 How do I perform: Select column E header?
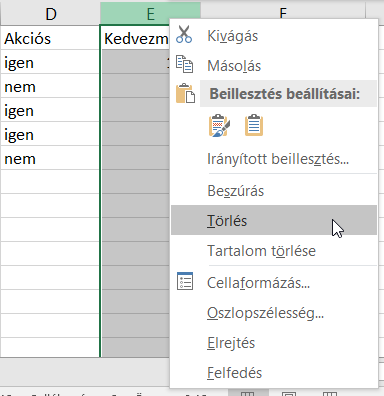click(x=150, y=14)
